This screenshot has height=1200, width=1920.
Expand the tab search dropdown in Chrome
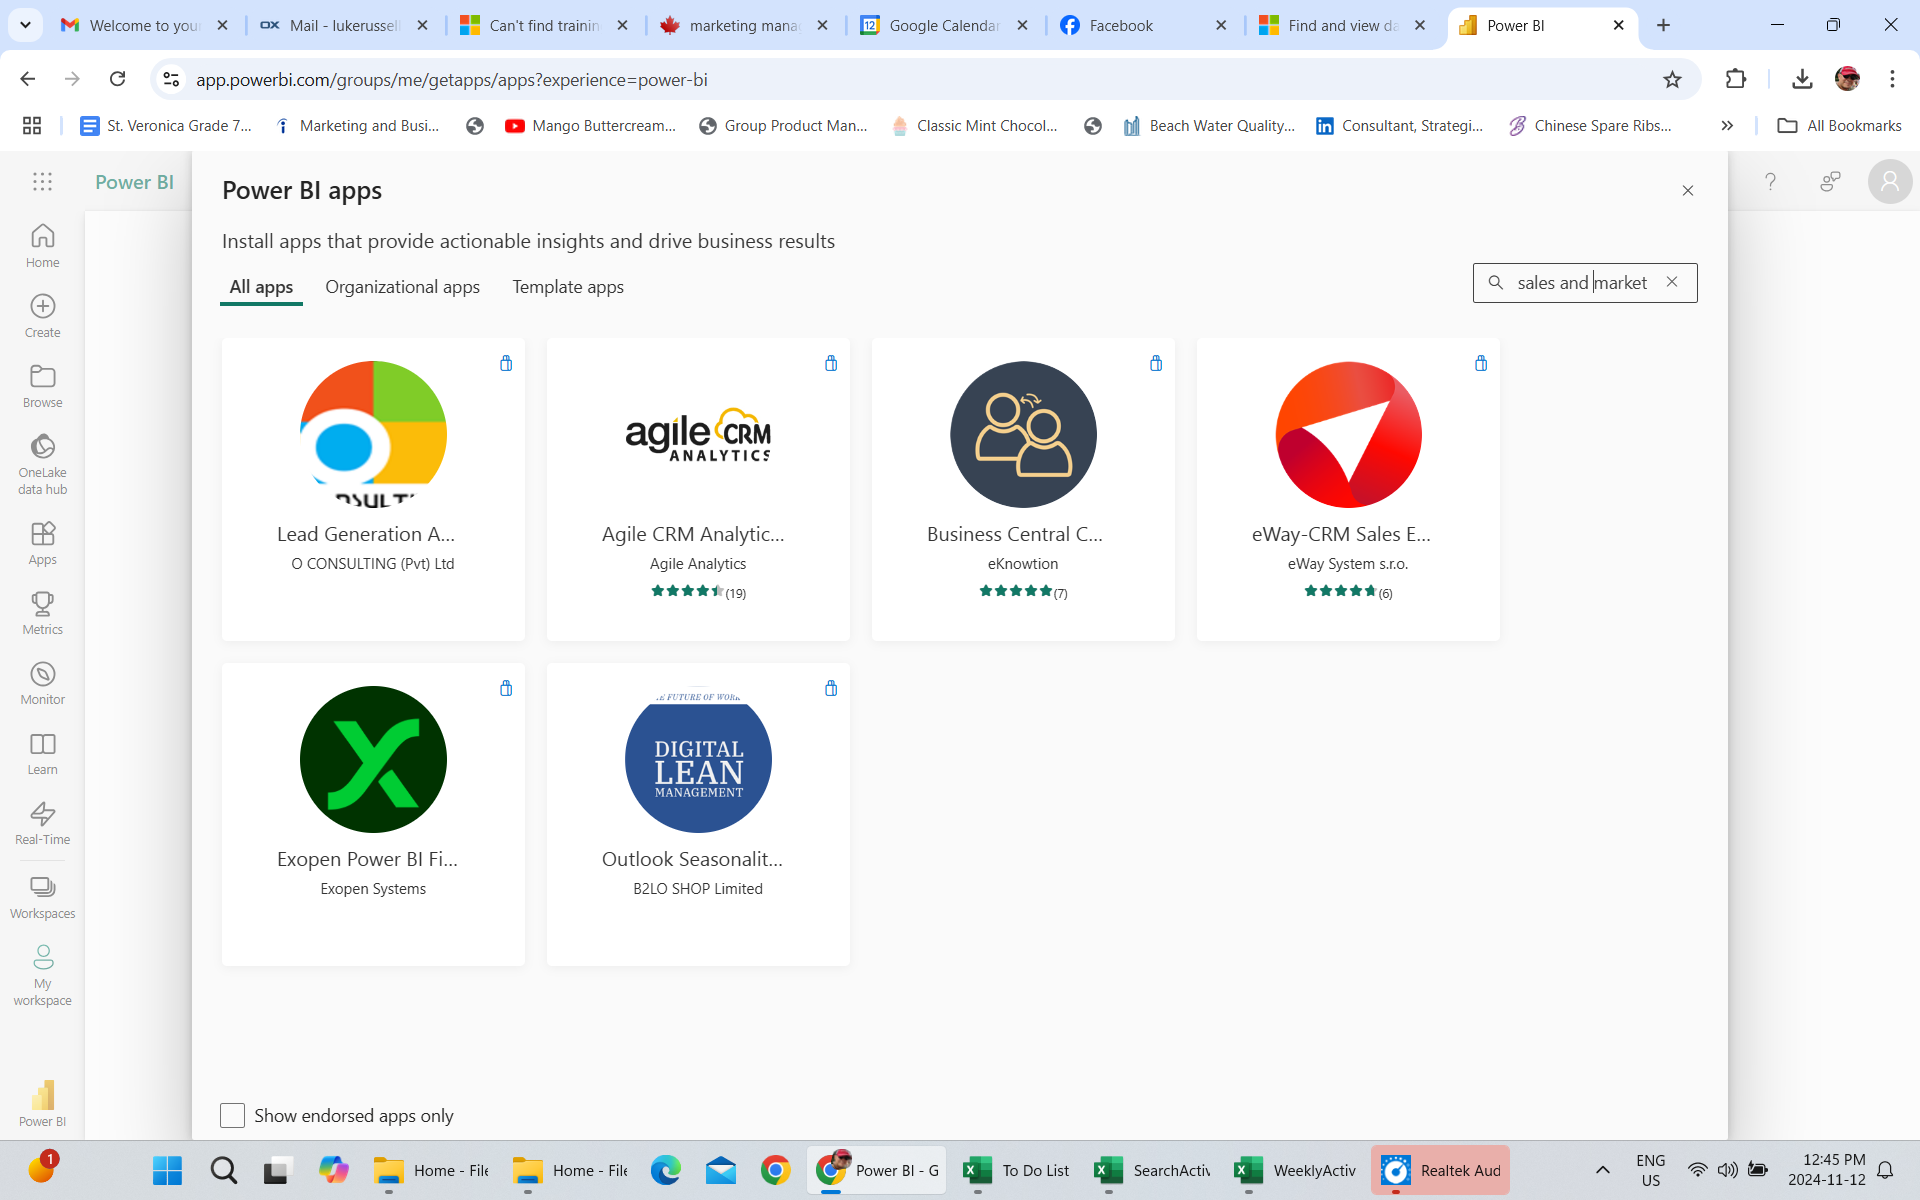coord(25,25)
